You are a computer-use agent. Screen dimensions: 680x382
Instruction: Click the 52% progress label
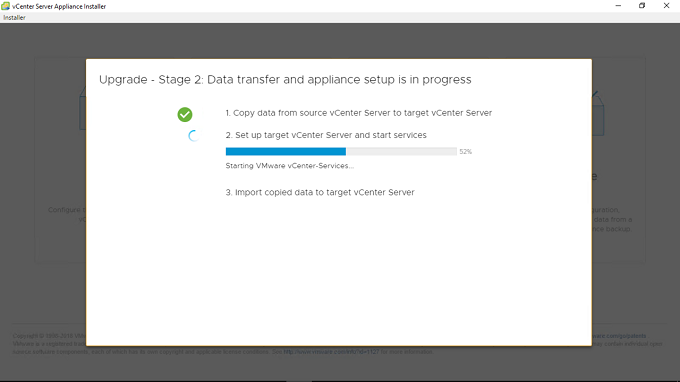pos(465,152)
